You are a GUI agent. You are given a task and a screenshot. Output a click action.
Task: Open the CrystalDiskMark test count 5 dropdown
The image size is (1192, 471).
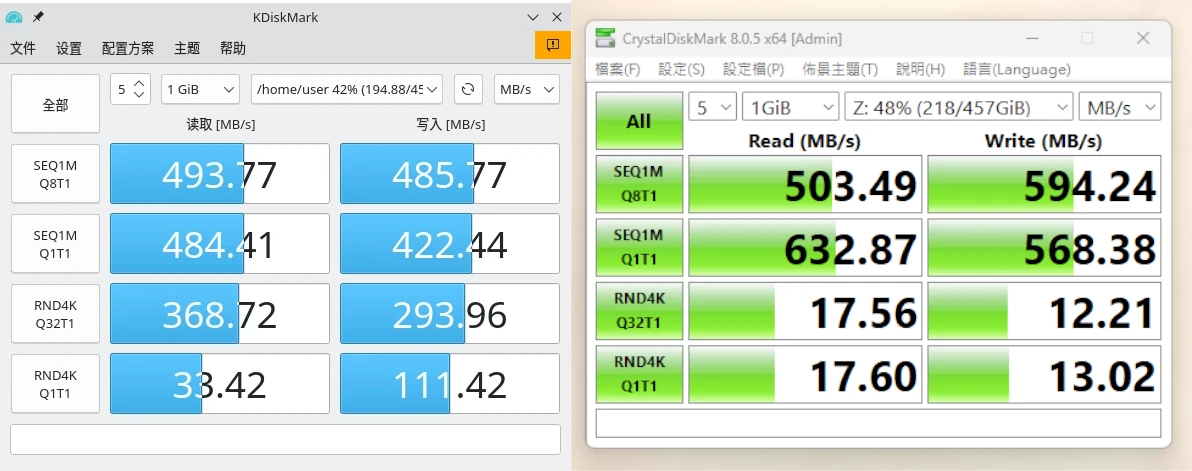712,107
